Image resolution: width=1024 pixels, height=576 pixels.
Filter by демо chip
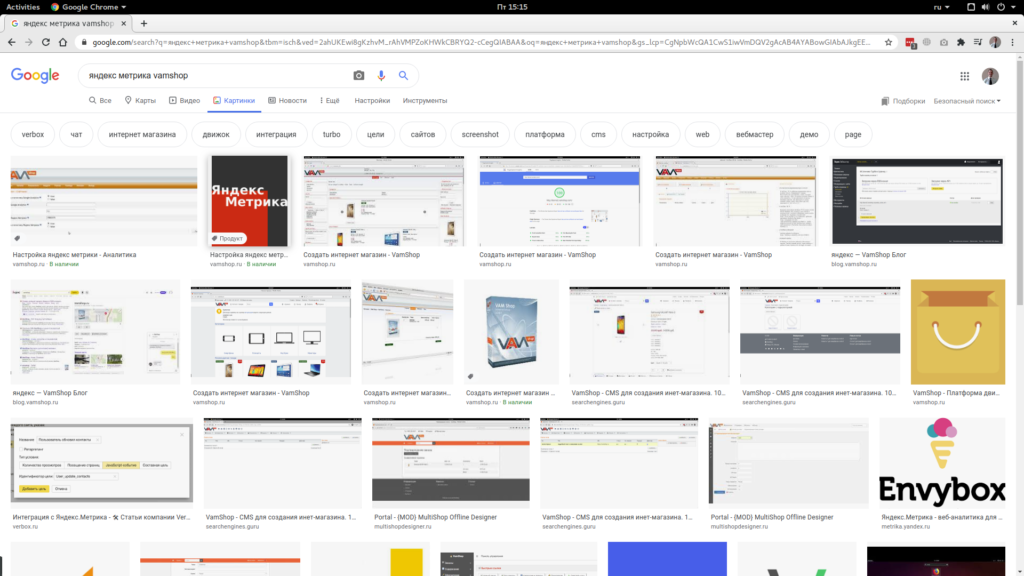(809, 135)
